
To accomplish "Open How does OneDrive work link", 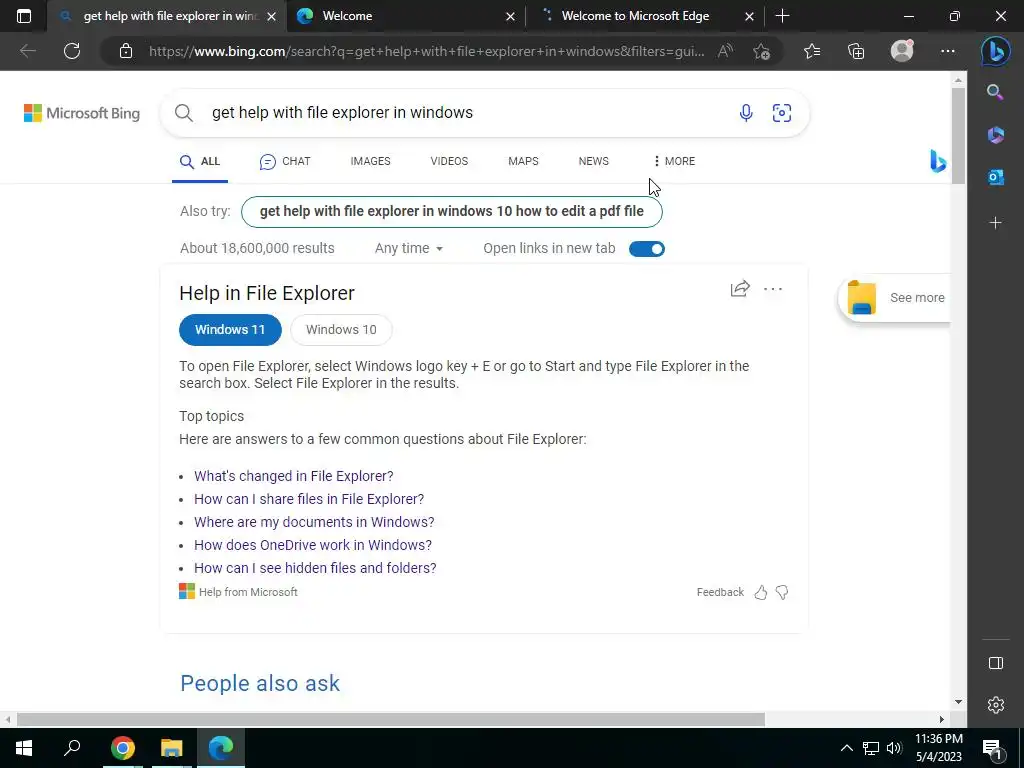I will 313,545.
